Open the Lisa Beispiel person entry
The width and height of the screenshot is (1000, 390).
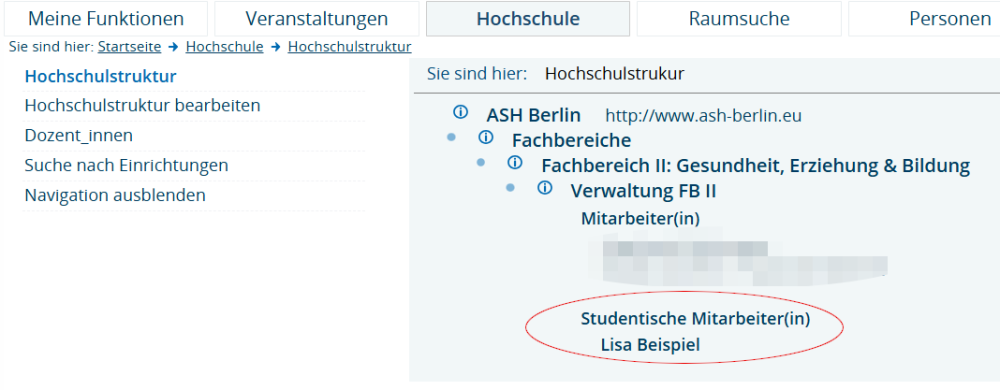651,345
